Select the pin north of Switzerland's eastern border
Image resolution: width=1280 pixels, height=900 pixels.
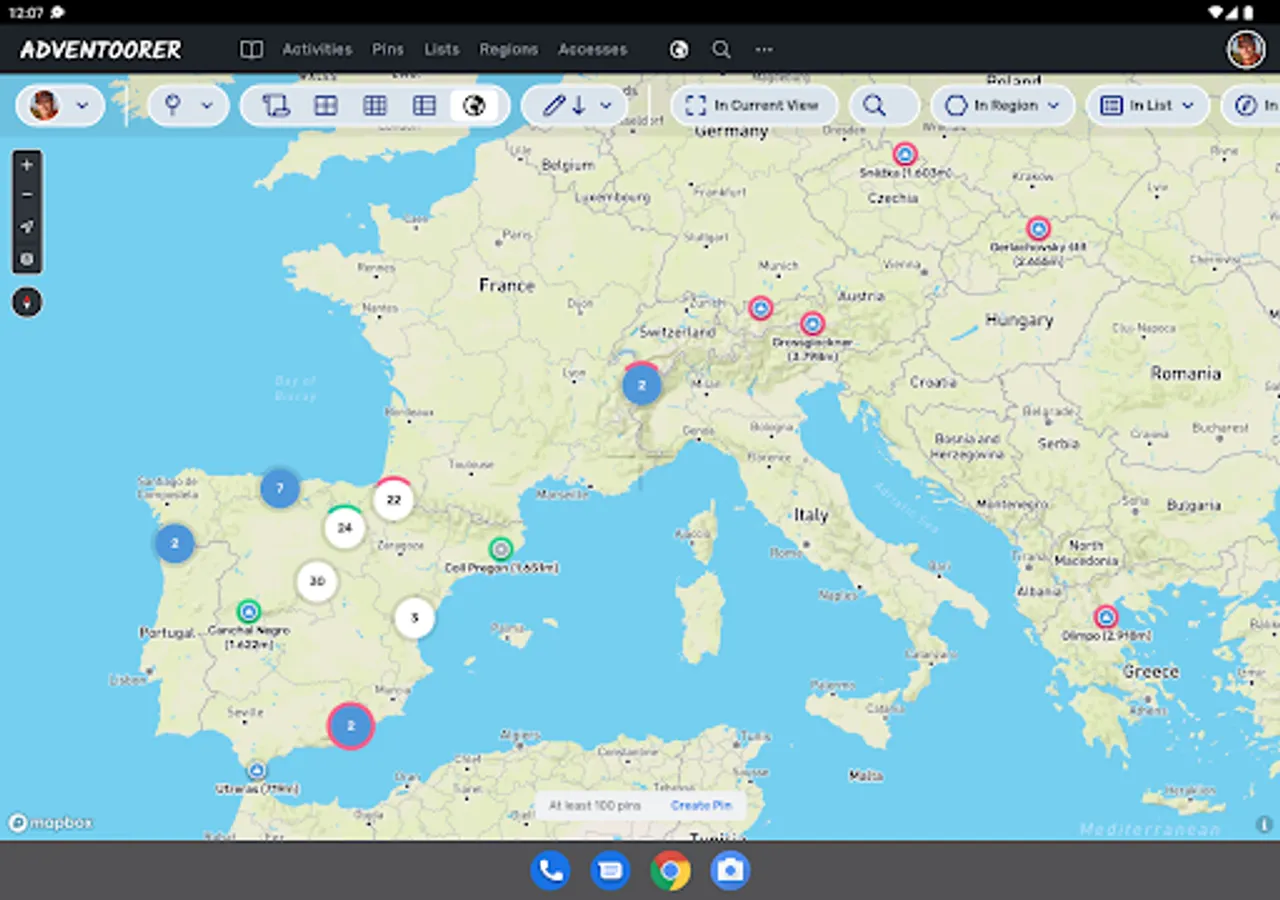click(761, 308)
